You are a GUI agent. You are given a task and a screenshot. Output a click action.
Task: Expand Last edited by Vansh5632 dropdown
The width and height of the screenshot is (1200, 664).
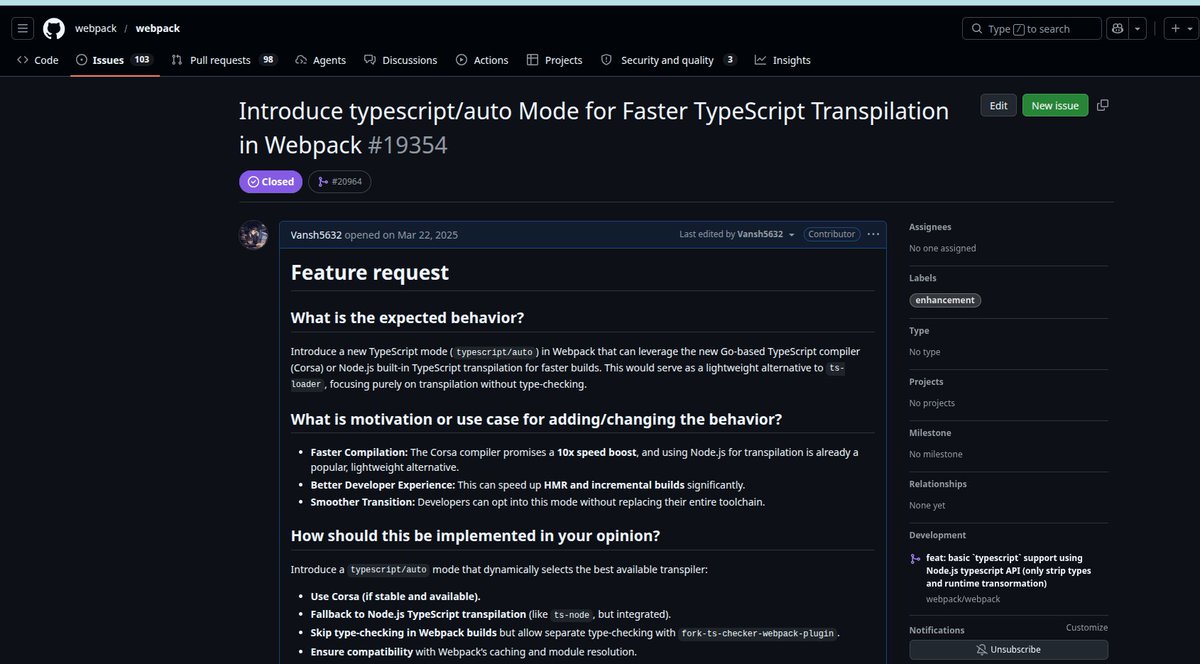[x=737, y=234]
